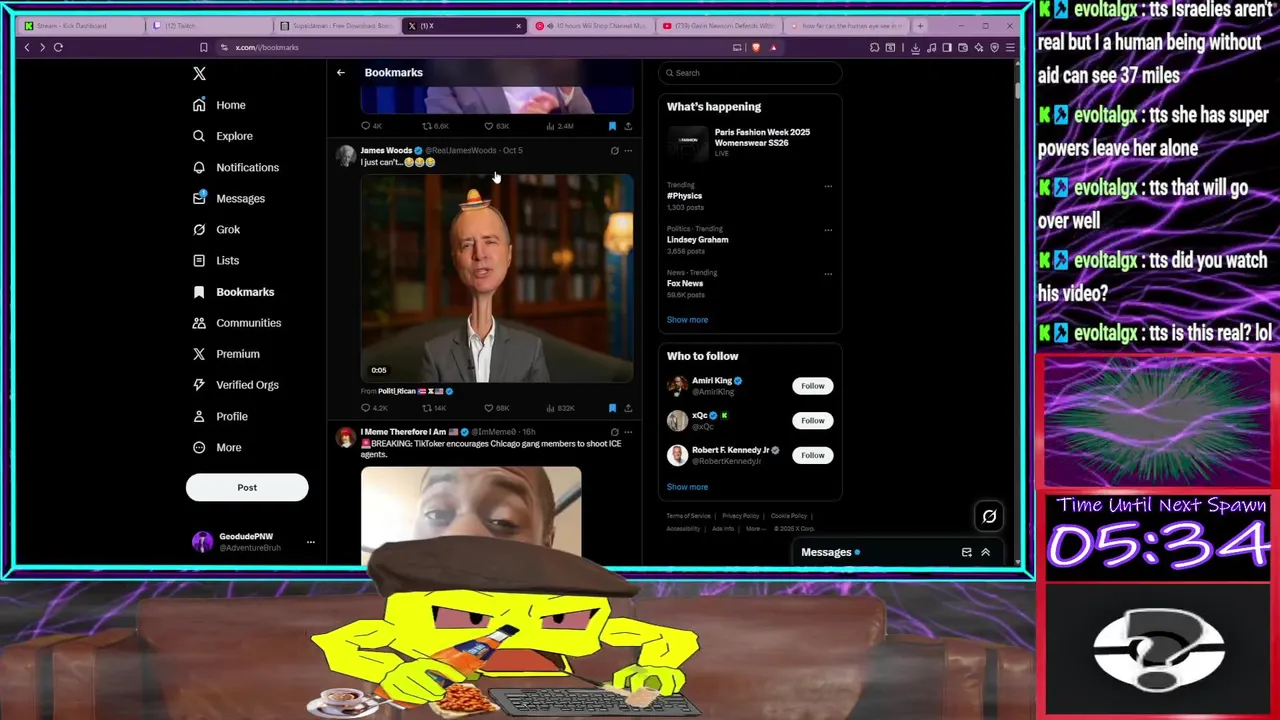Open the Fox News trending topic
This screenshot has height=720, width=1280.
tap(685, 284)
